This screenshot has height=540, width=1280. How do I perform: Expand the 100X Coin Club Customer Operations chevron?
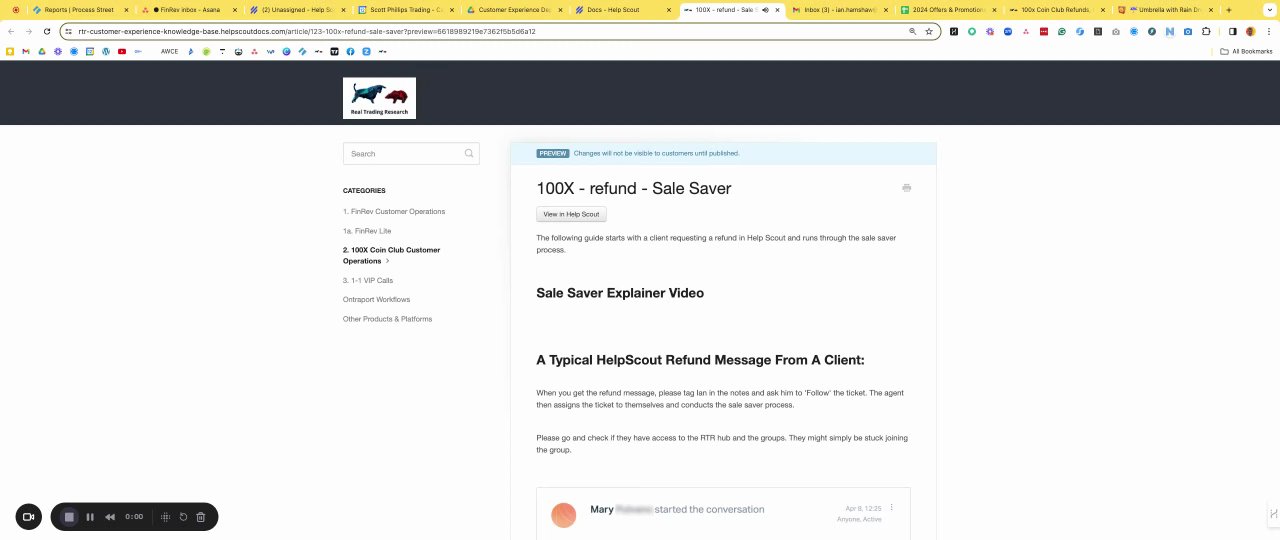tap(388, 261)
